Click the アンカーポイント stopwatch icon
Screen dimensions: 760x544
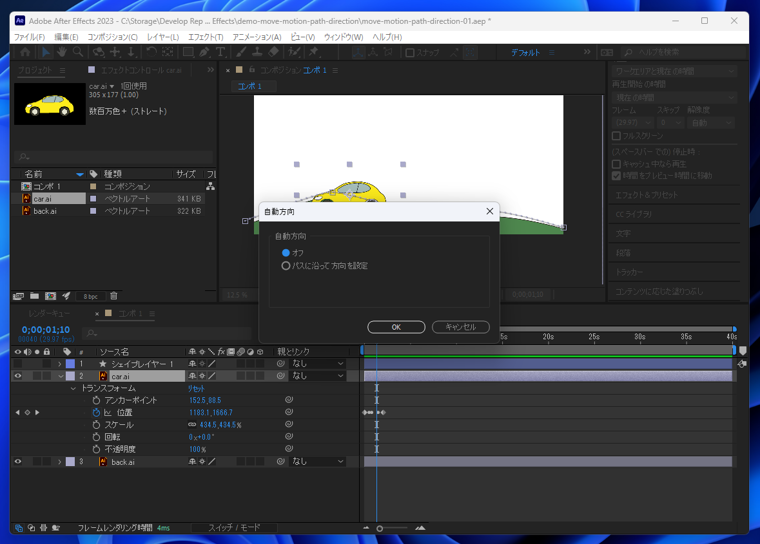96,400
